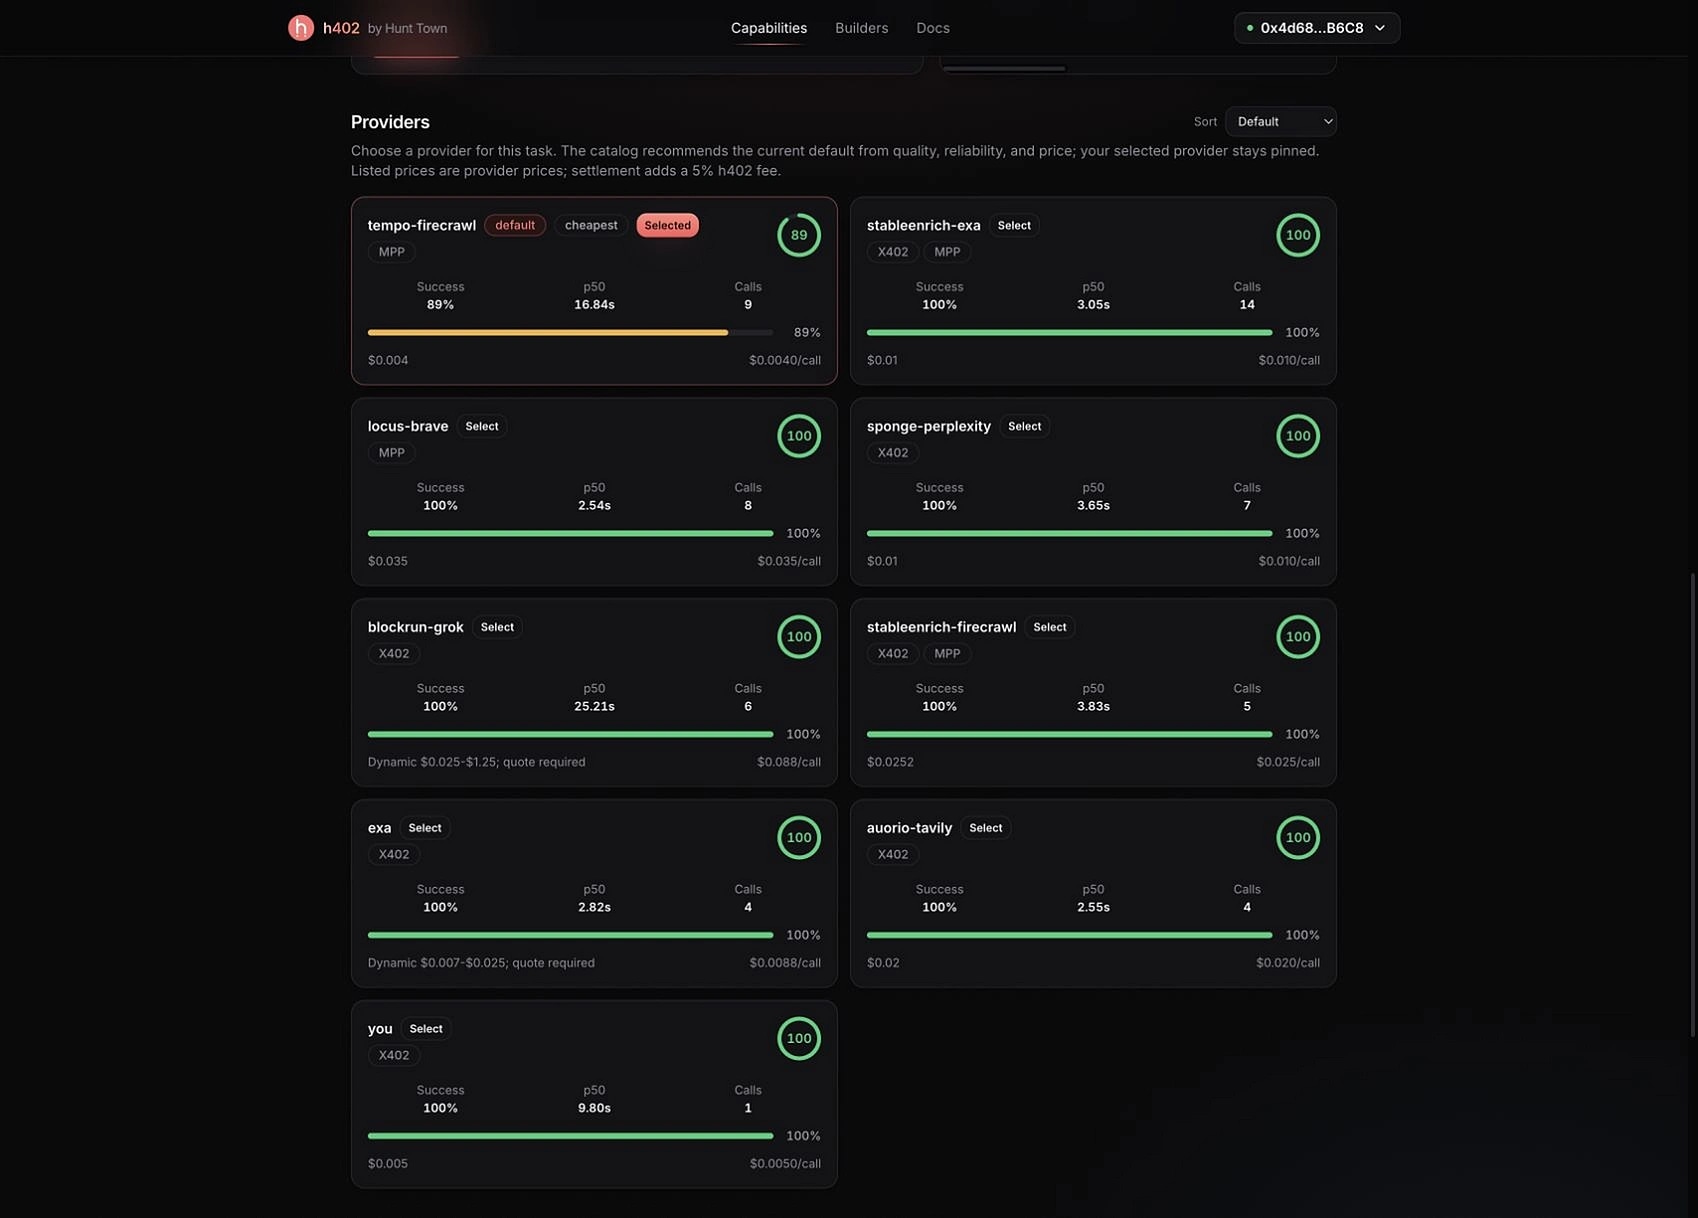Viewport: 1698px width, 1218px height.
Task: Click the '16.84s' p50 value
Action: click(x=594, y=305)
